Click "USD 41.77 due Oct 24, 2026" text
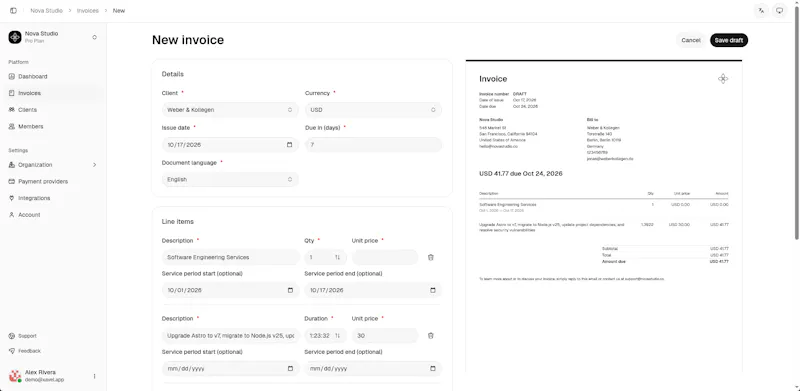Viewport: 800px width, 391px height. [521, 174]
